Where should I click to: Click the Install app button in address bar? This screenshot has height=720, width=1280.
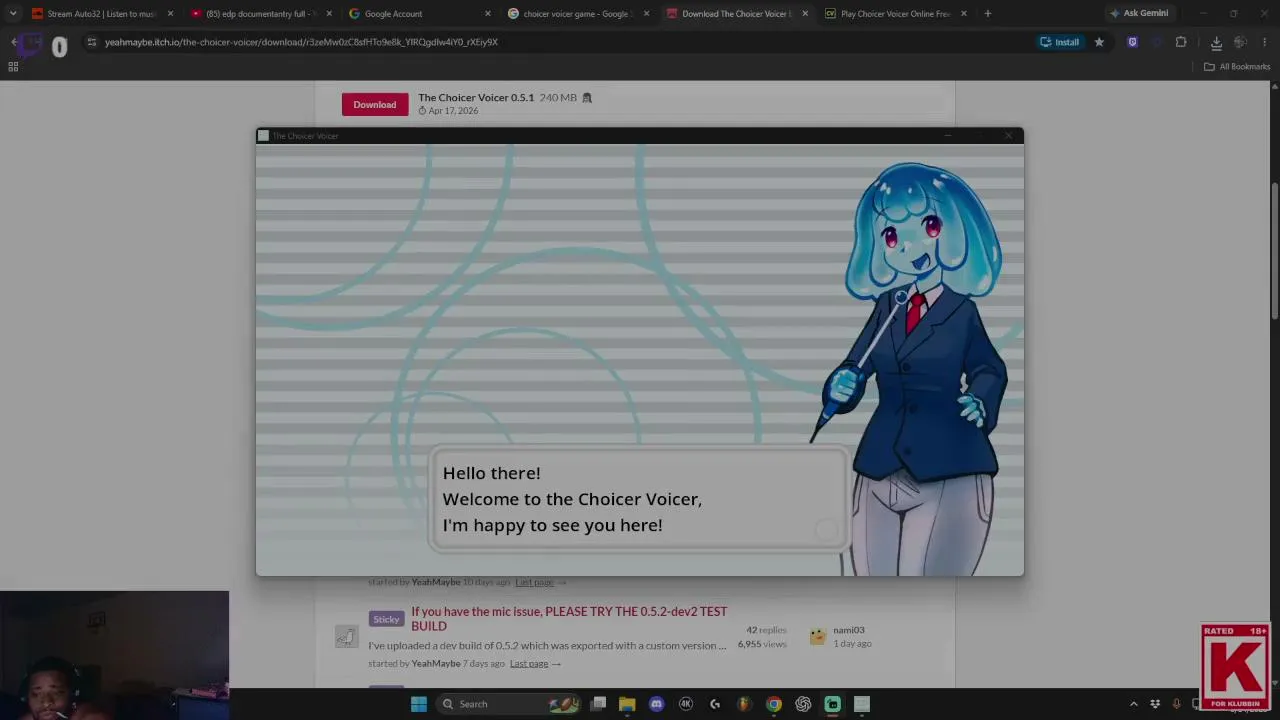tap(1060, 42)
